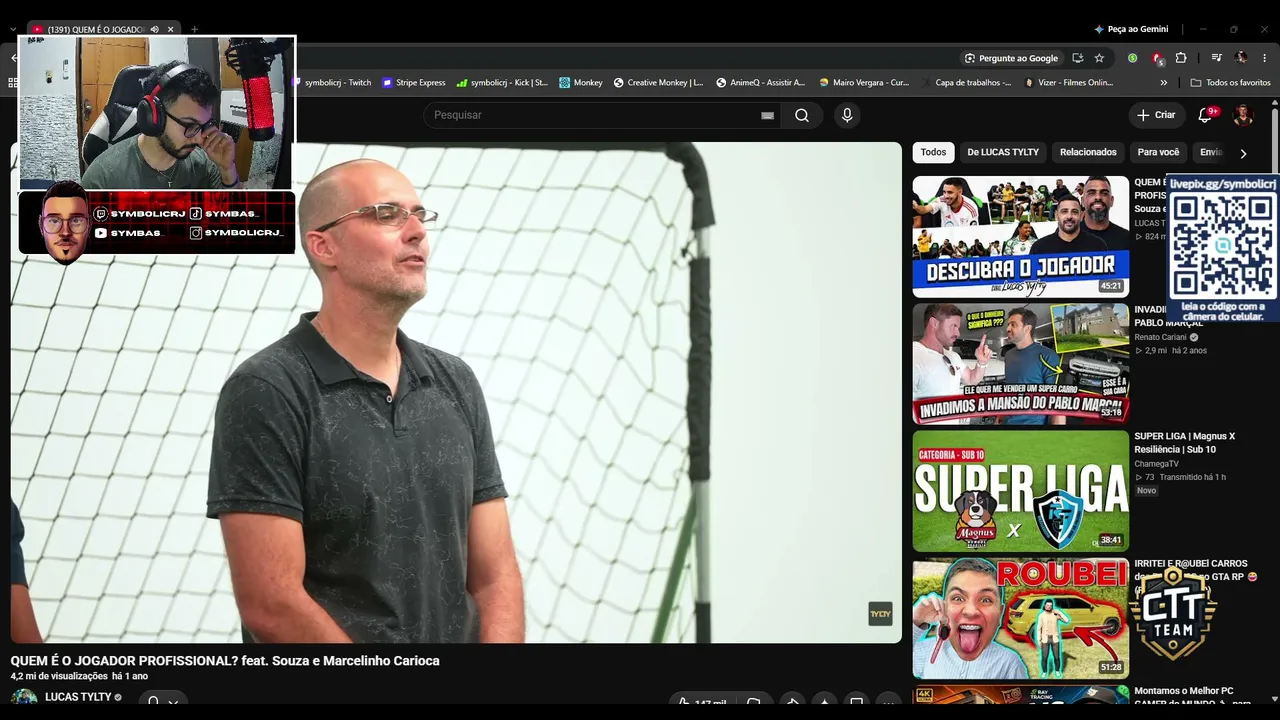
Task: Click 'SUPER LIGA | Magnus X Resiliência' title
Action: pos(1185,443)
